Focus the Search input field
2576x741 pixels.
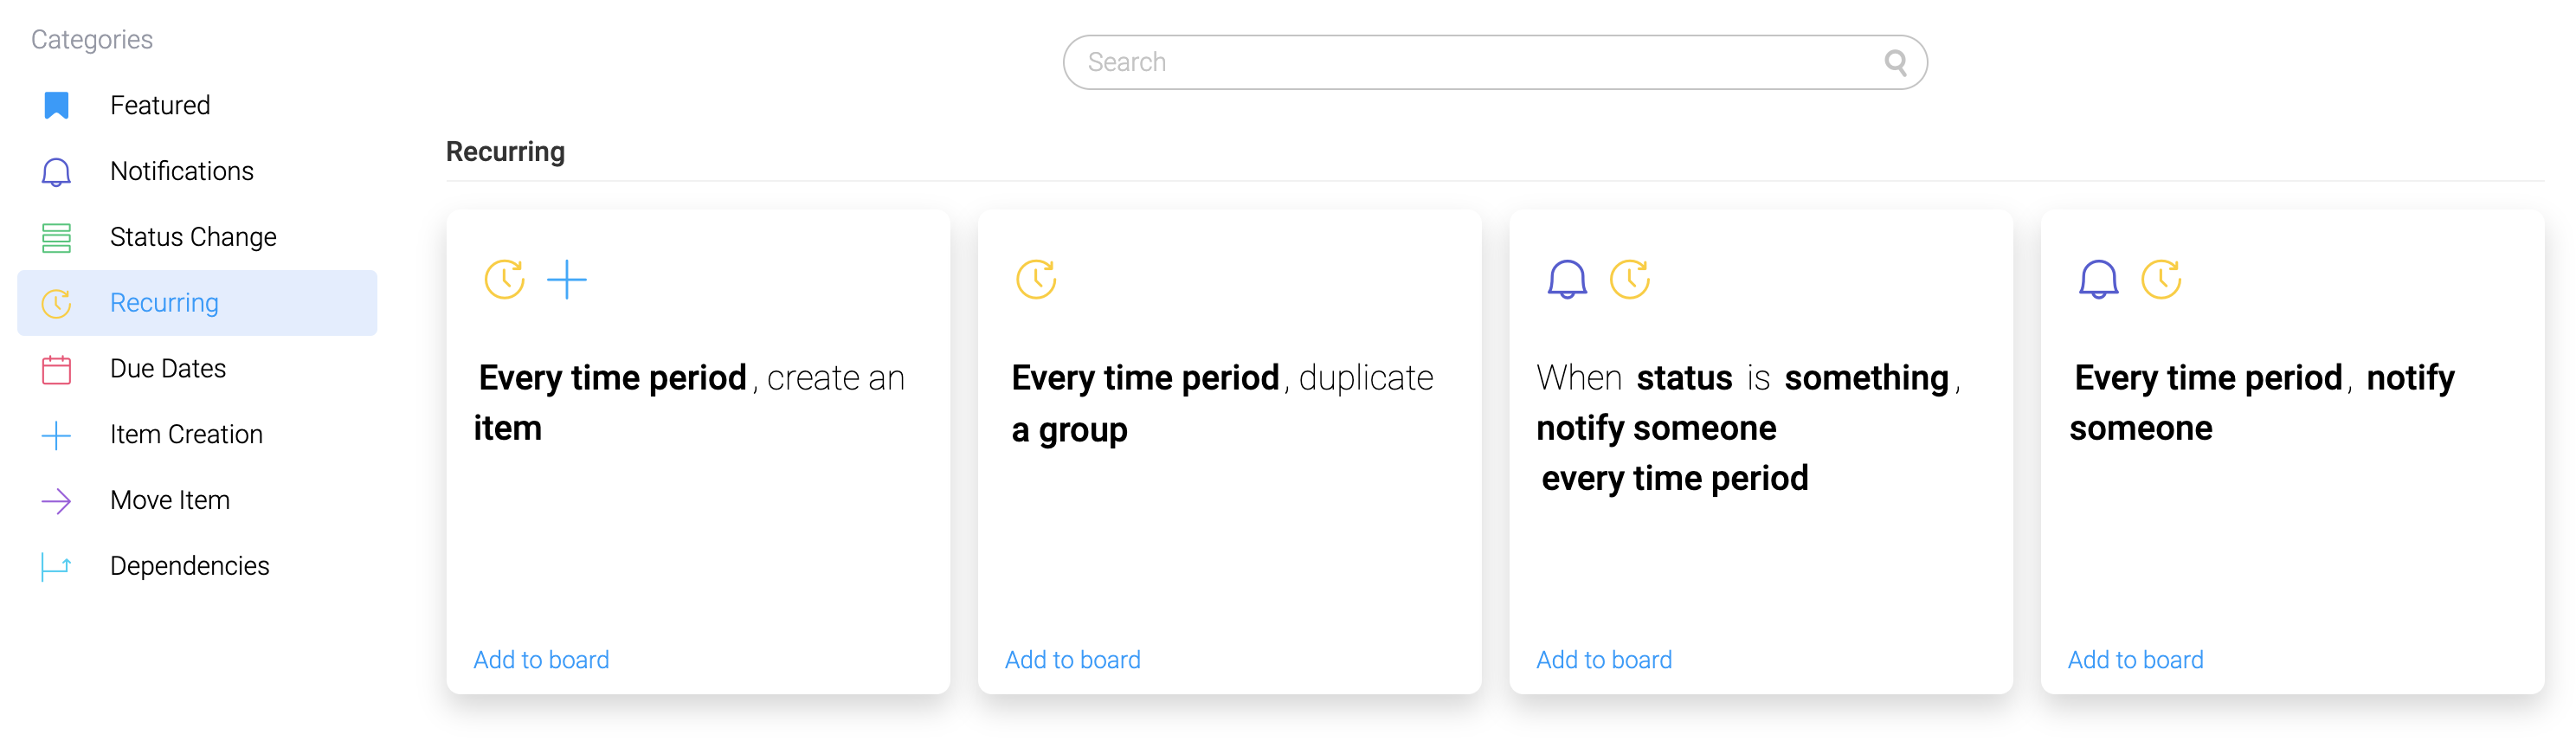coord(1495,63)
